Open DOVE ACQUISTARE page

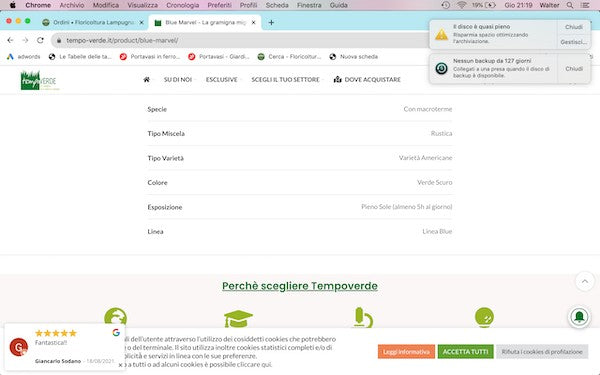[367, 80]
